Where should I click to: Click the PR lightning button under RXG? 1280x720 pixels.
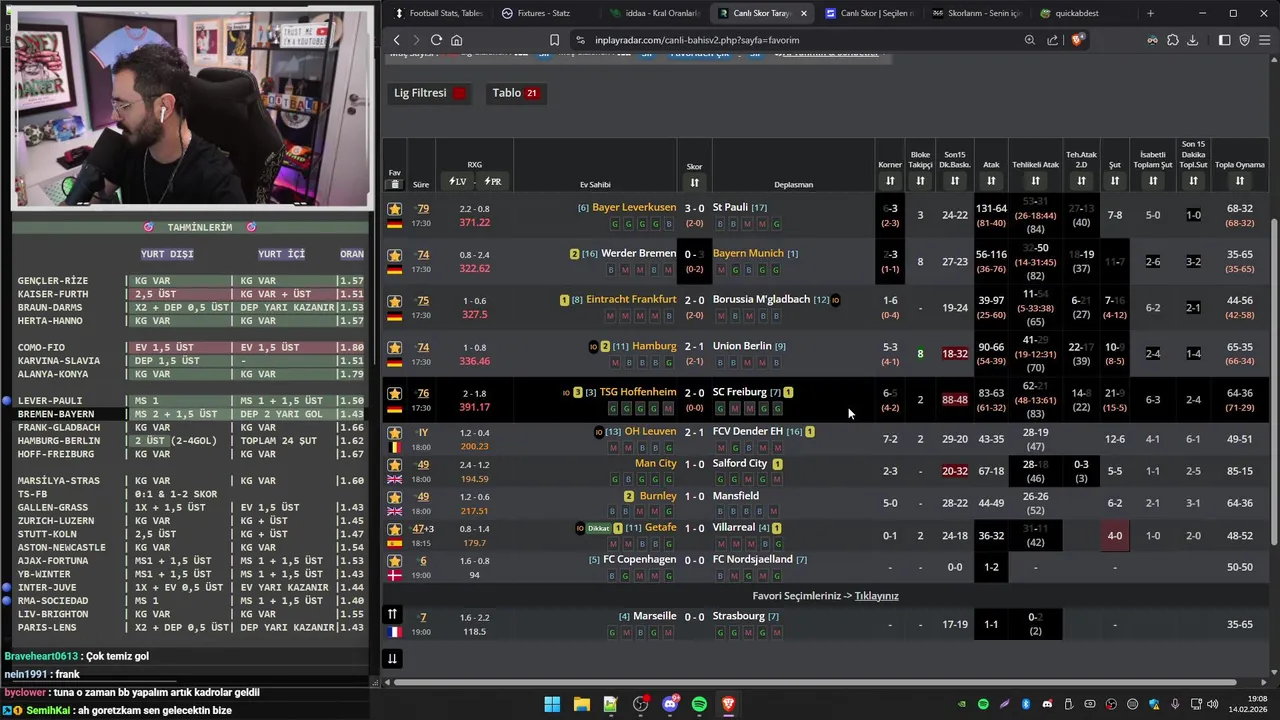[x=492, y=181]
